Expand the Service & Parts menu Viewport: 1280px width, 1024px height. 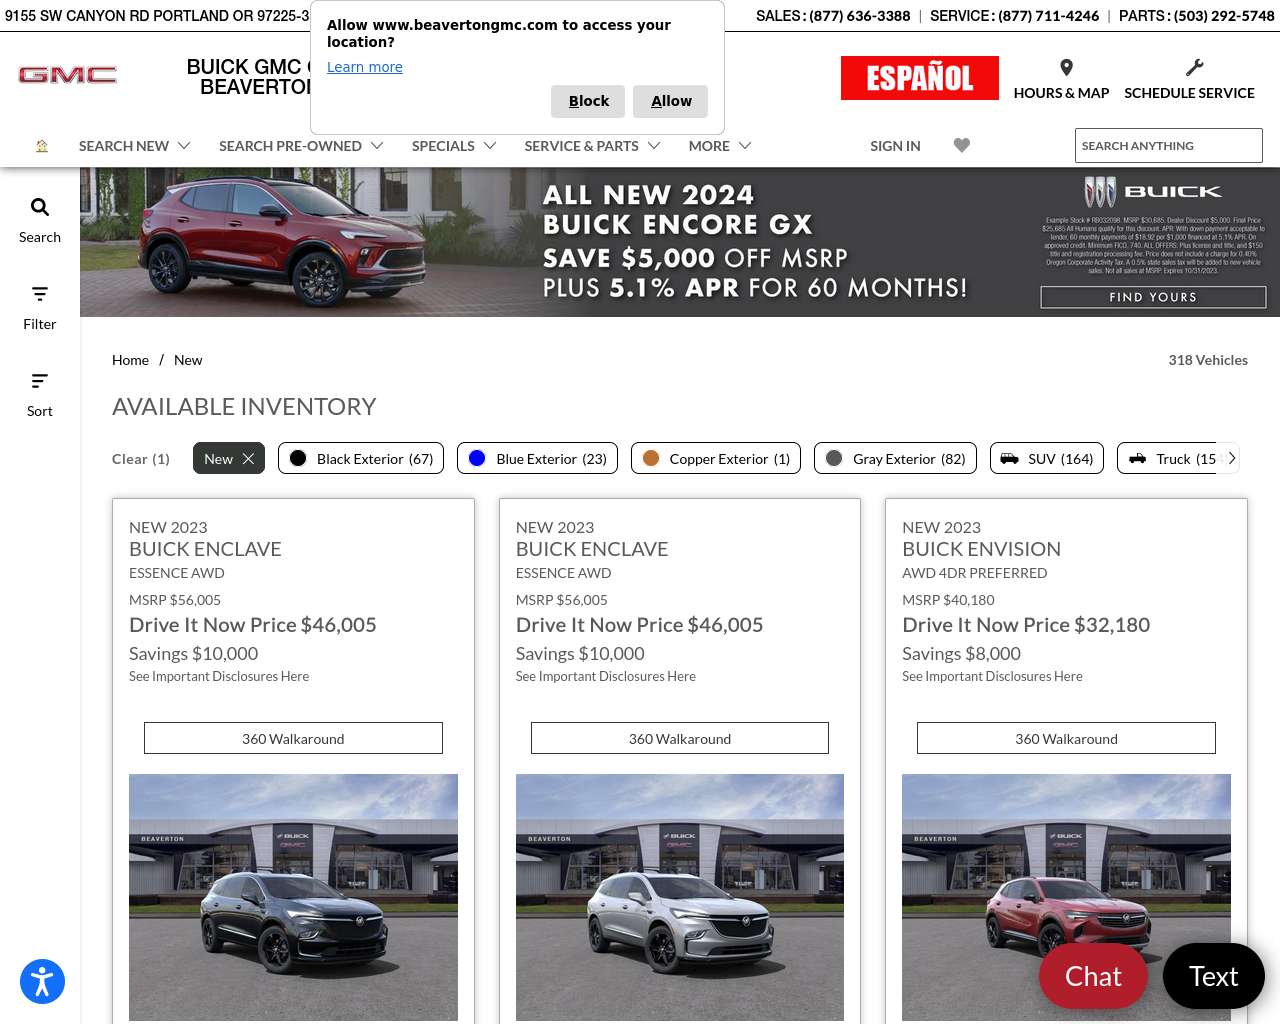592,146
